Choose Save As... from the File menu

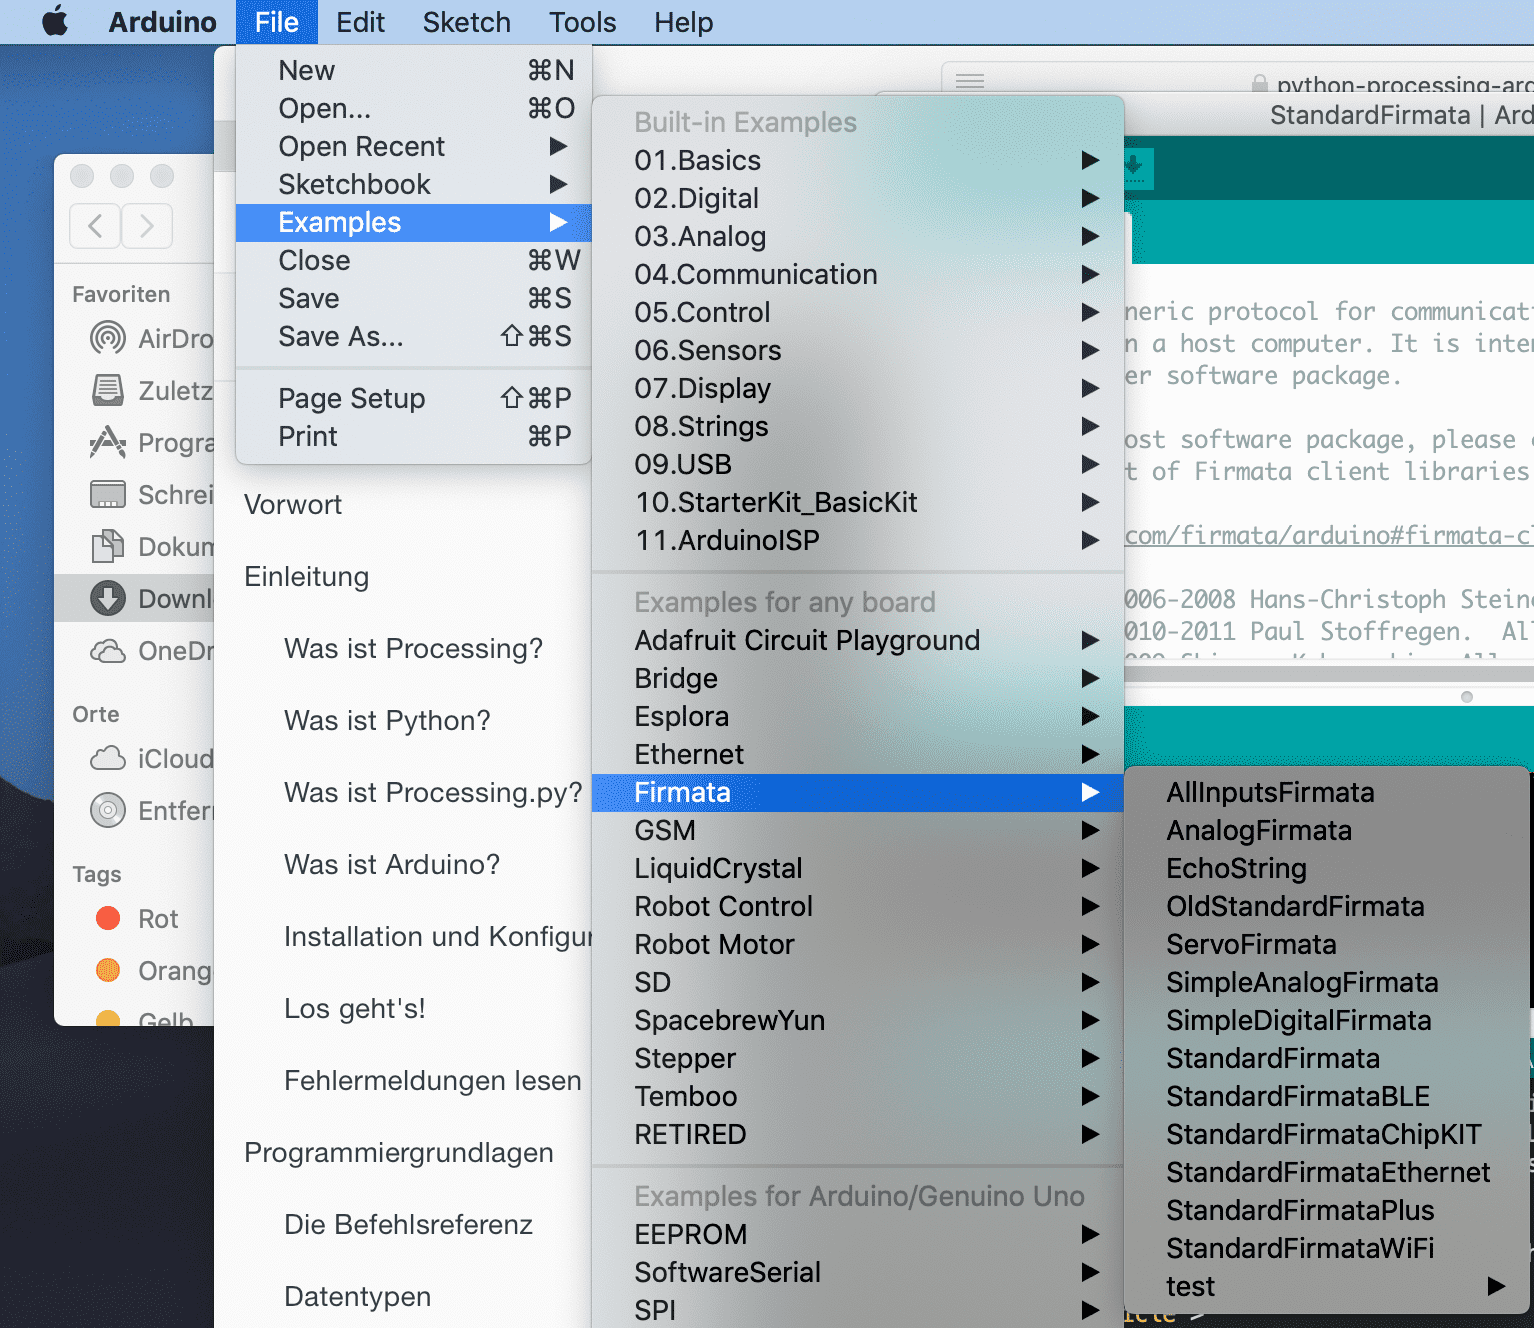[x=414, y=336]
